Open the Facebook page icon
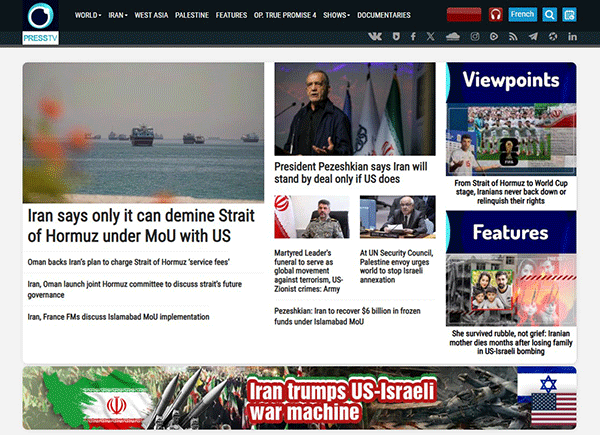This screenshot has height=435, width=600. click(x=413, y=36)
